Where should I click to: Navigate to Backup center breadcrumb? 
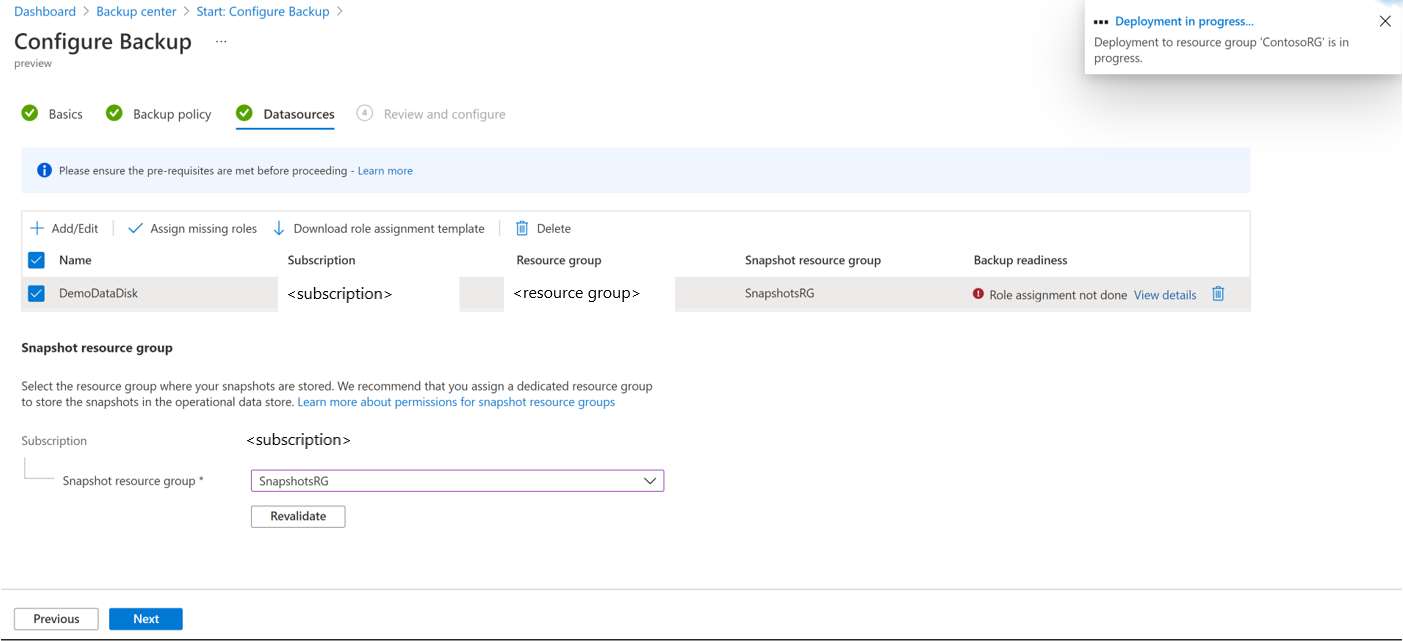coord(136,12)
